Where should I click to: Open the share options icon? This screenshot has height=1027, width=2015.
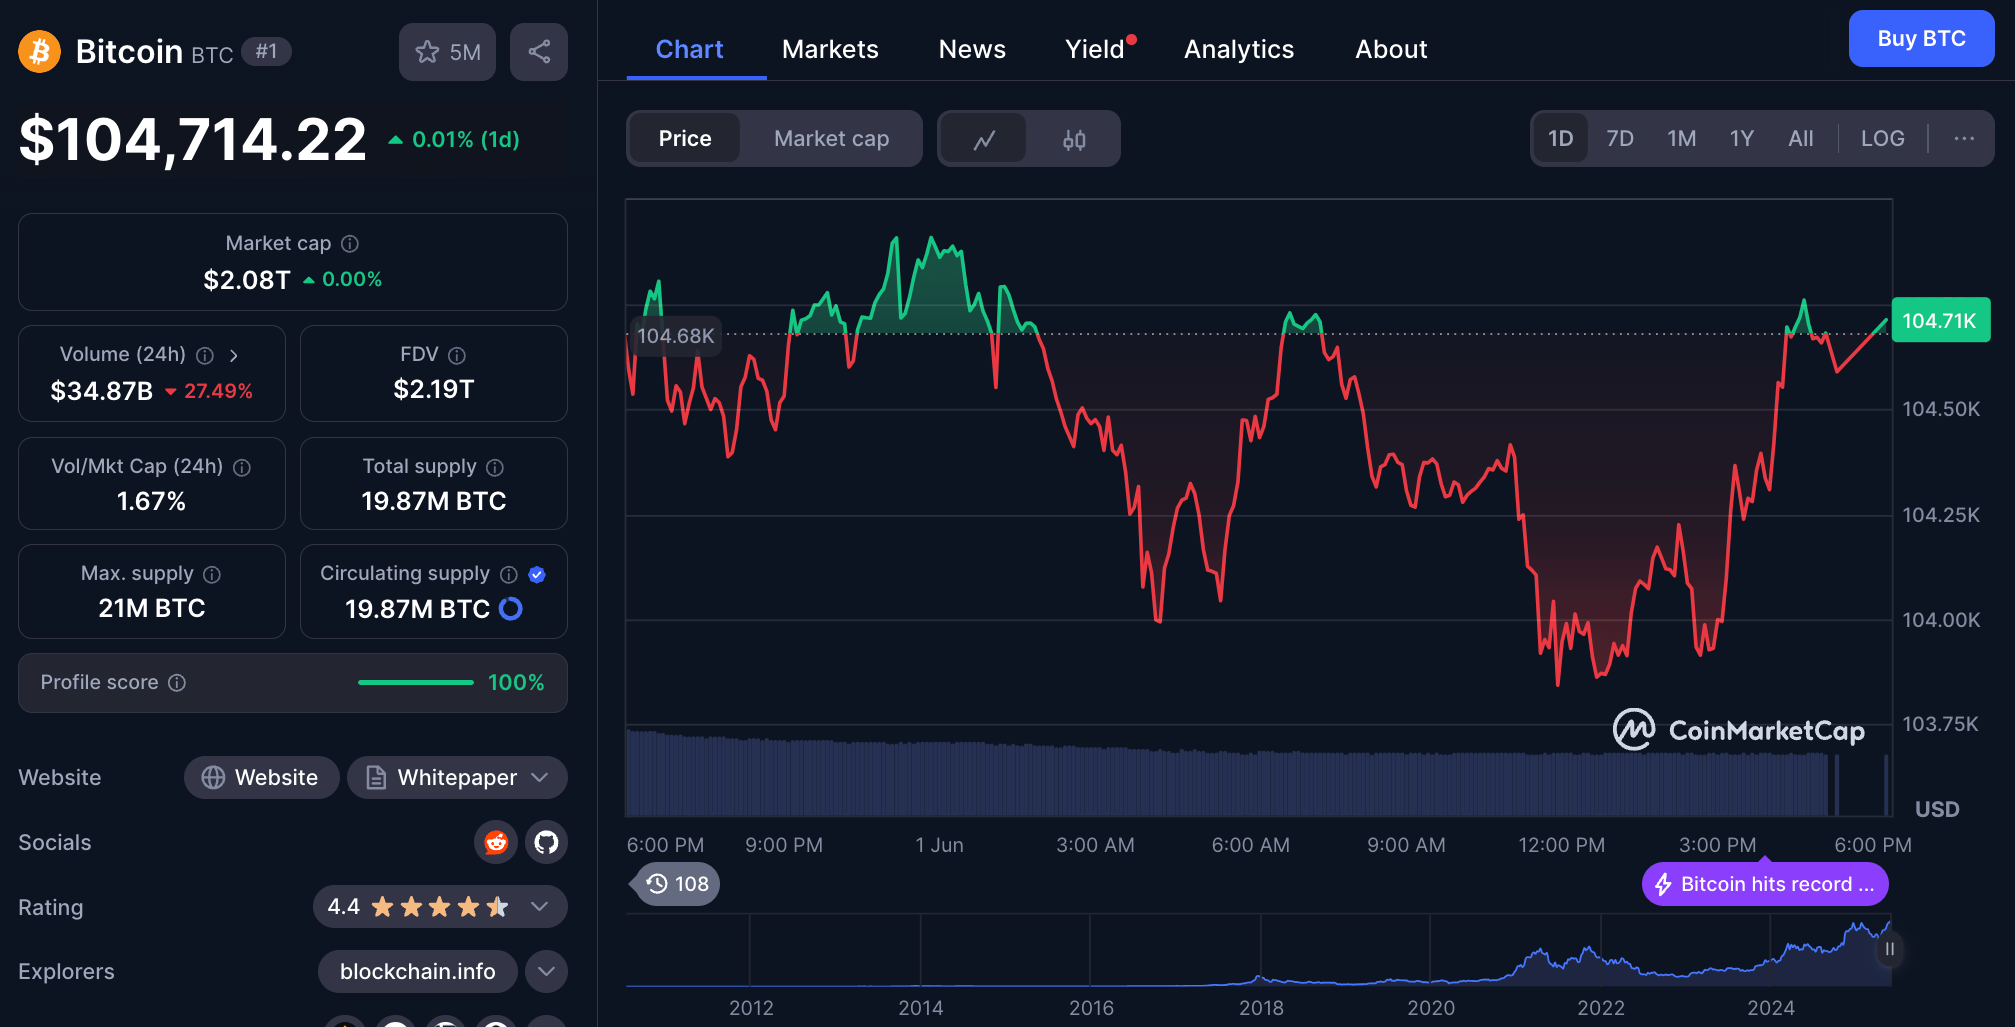point(538,51)
